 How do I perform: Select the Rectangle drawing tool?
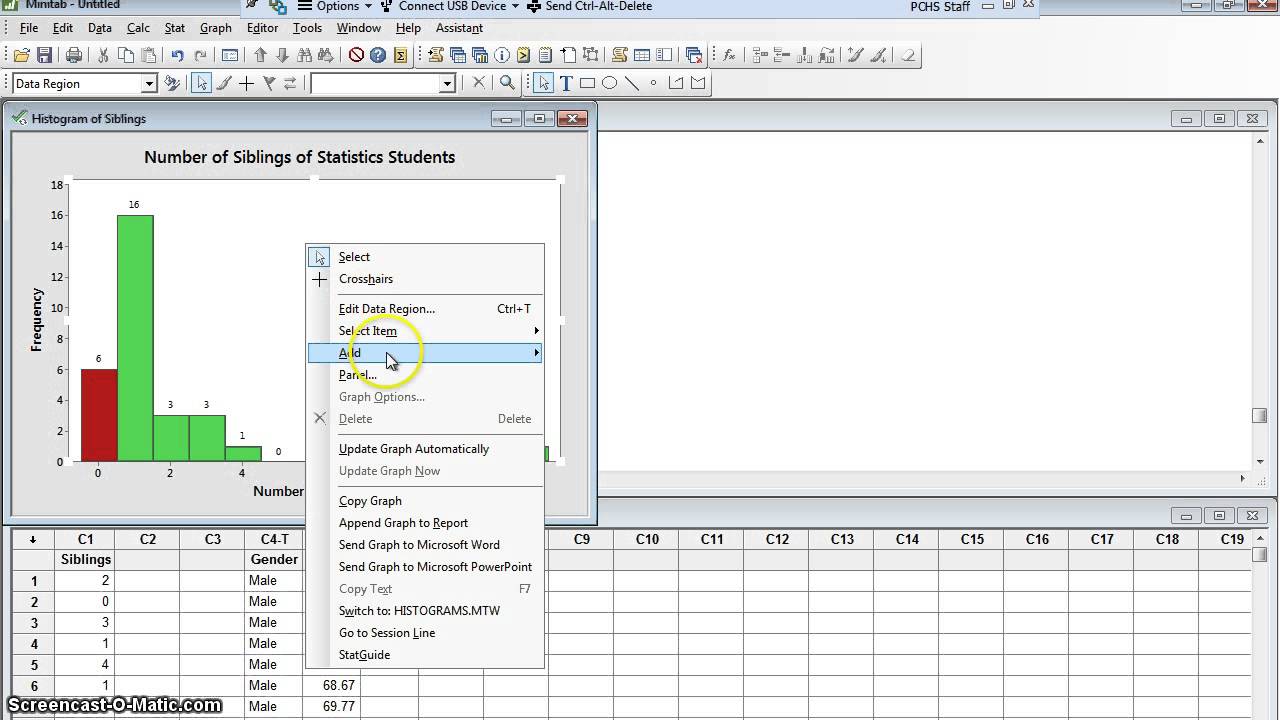588,84
